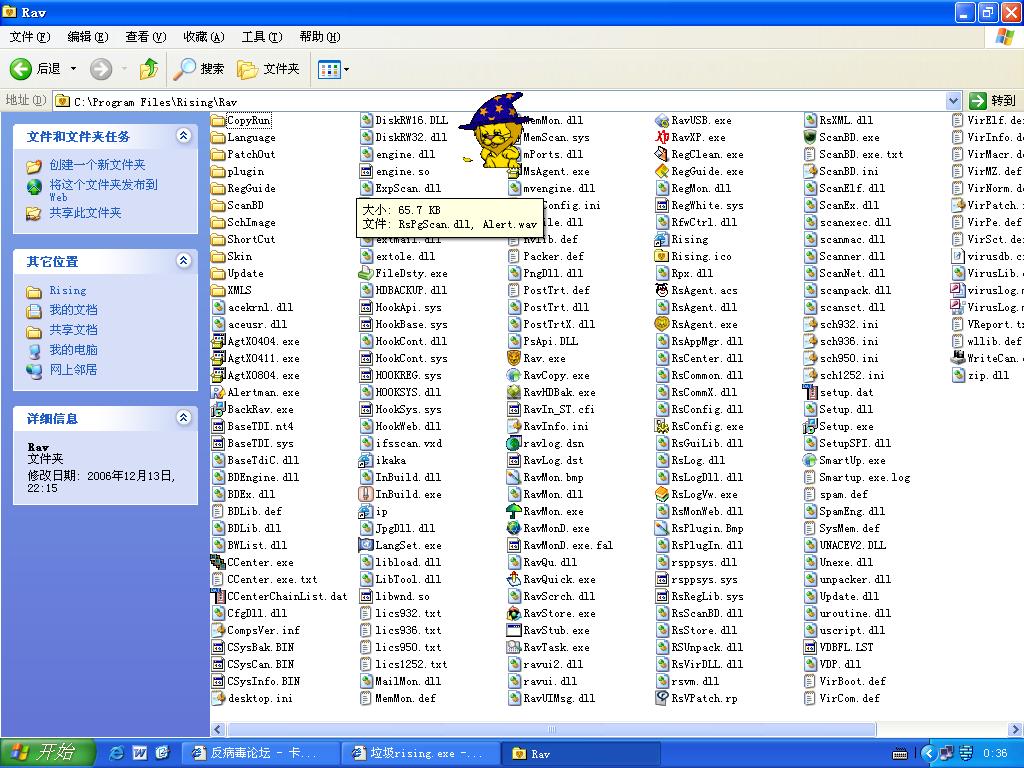Viewport: 1024px width, 768px height.
Task: Launch Internet Explorer quick launch icon
Action: (x=117, y=753)
